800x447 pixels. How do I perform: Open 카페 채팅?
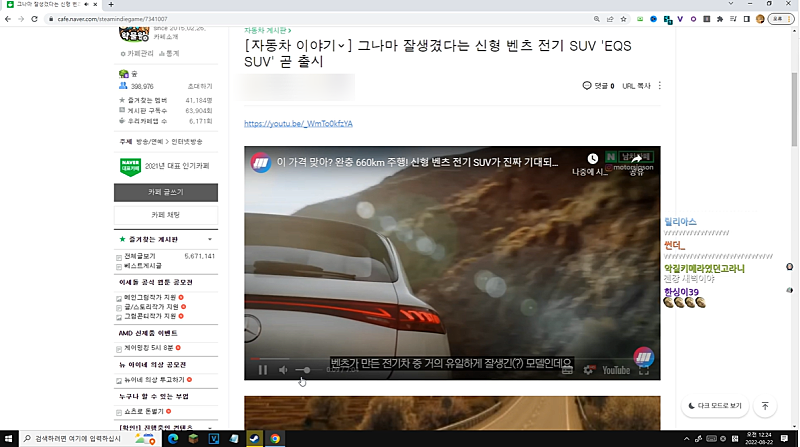pos(166,215)
